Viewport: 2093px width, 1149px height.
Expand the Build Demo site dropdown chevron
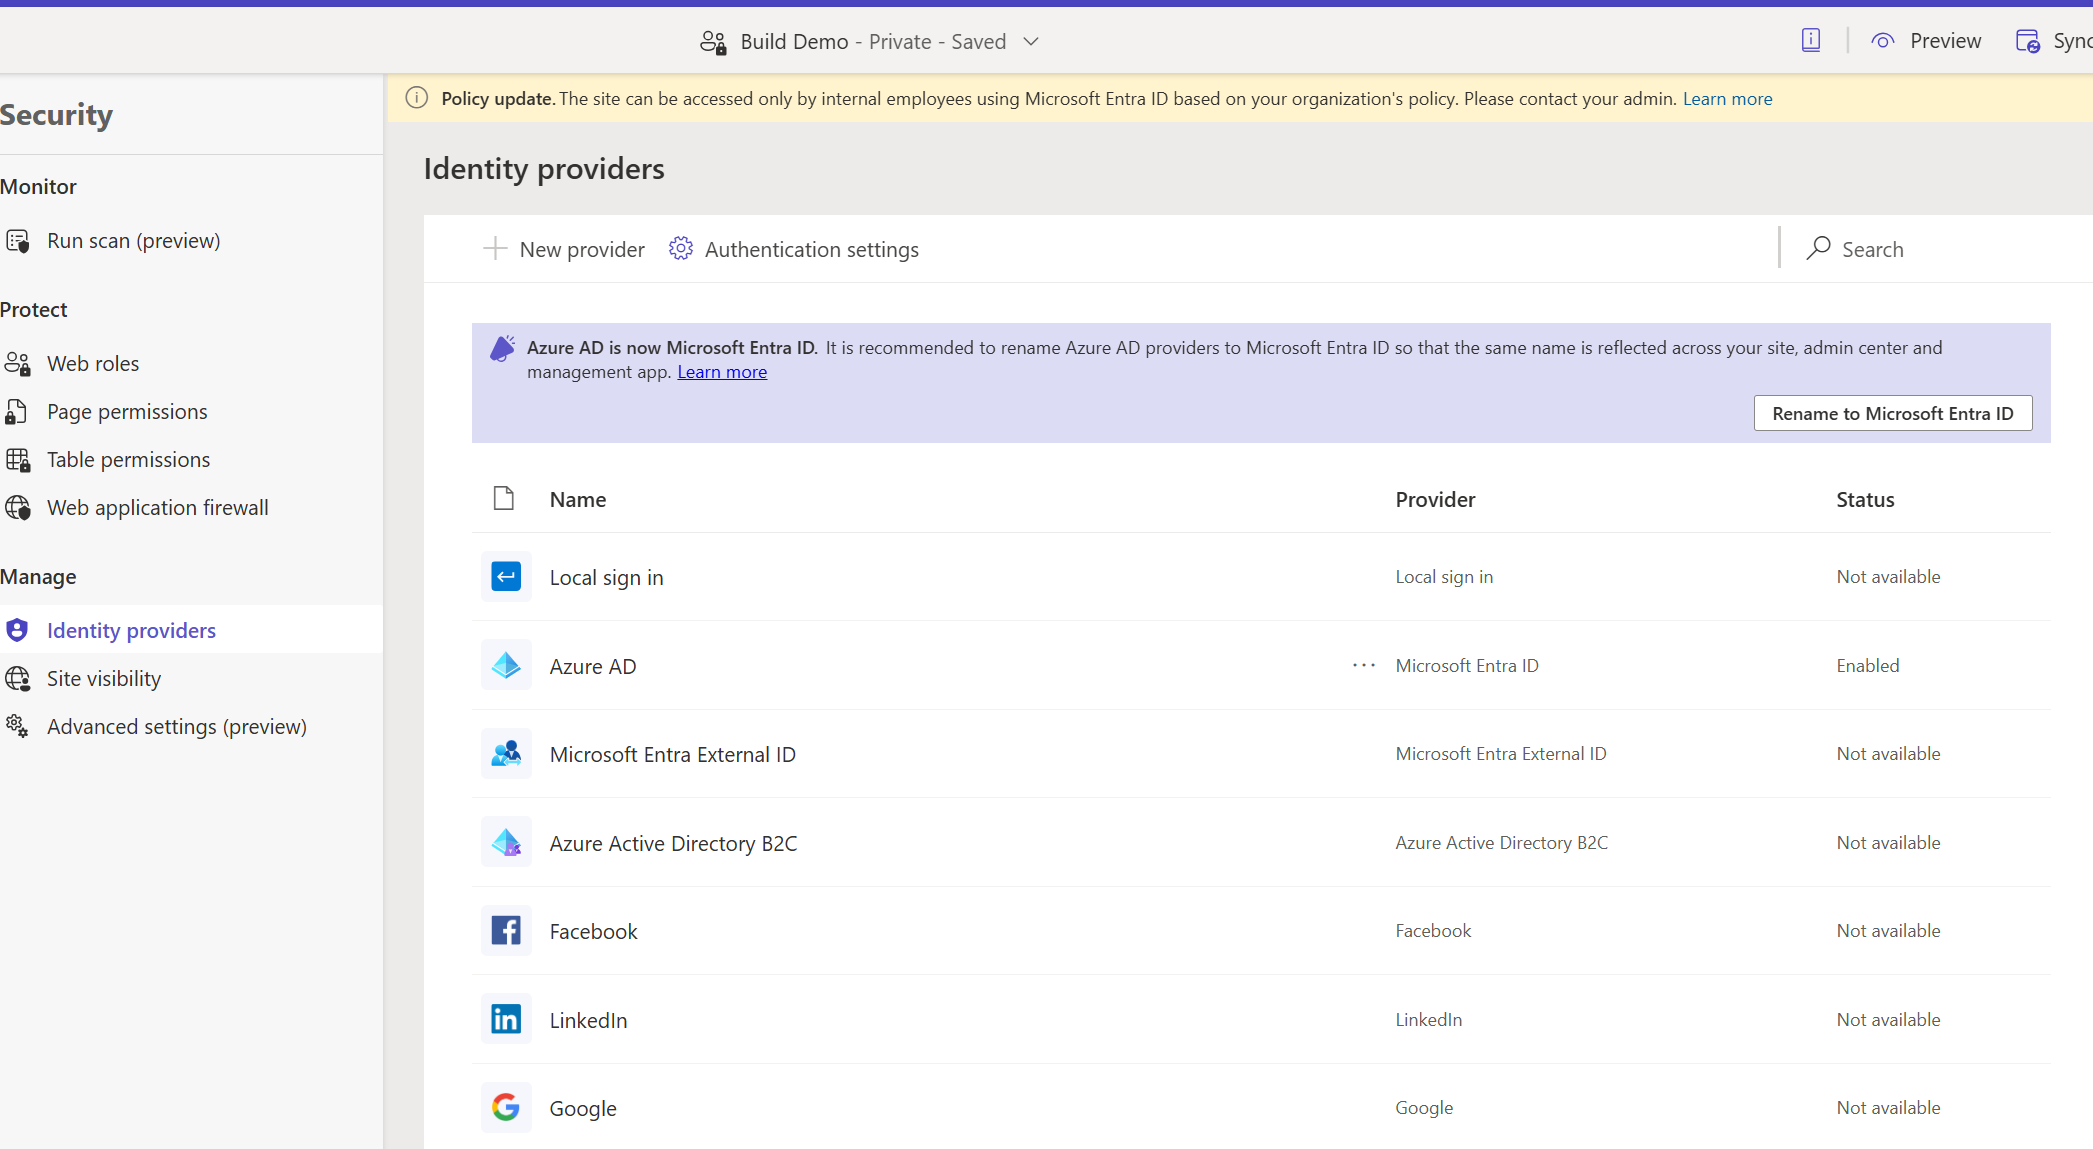tap(1031, 42)
